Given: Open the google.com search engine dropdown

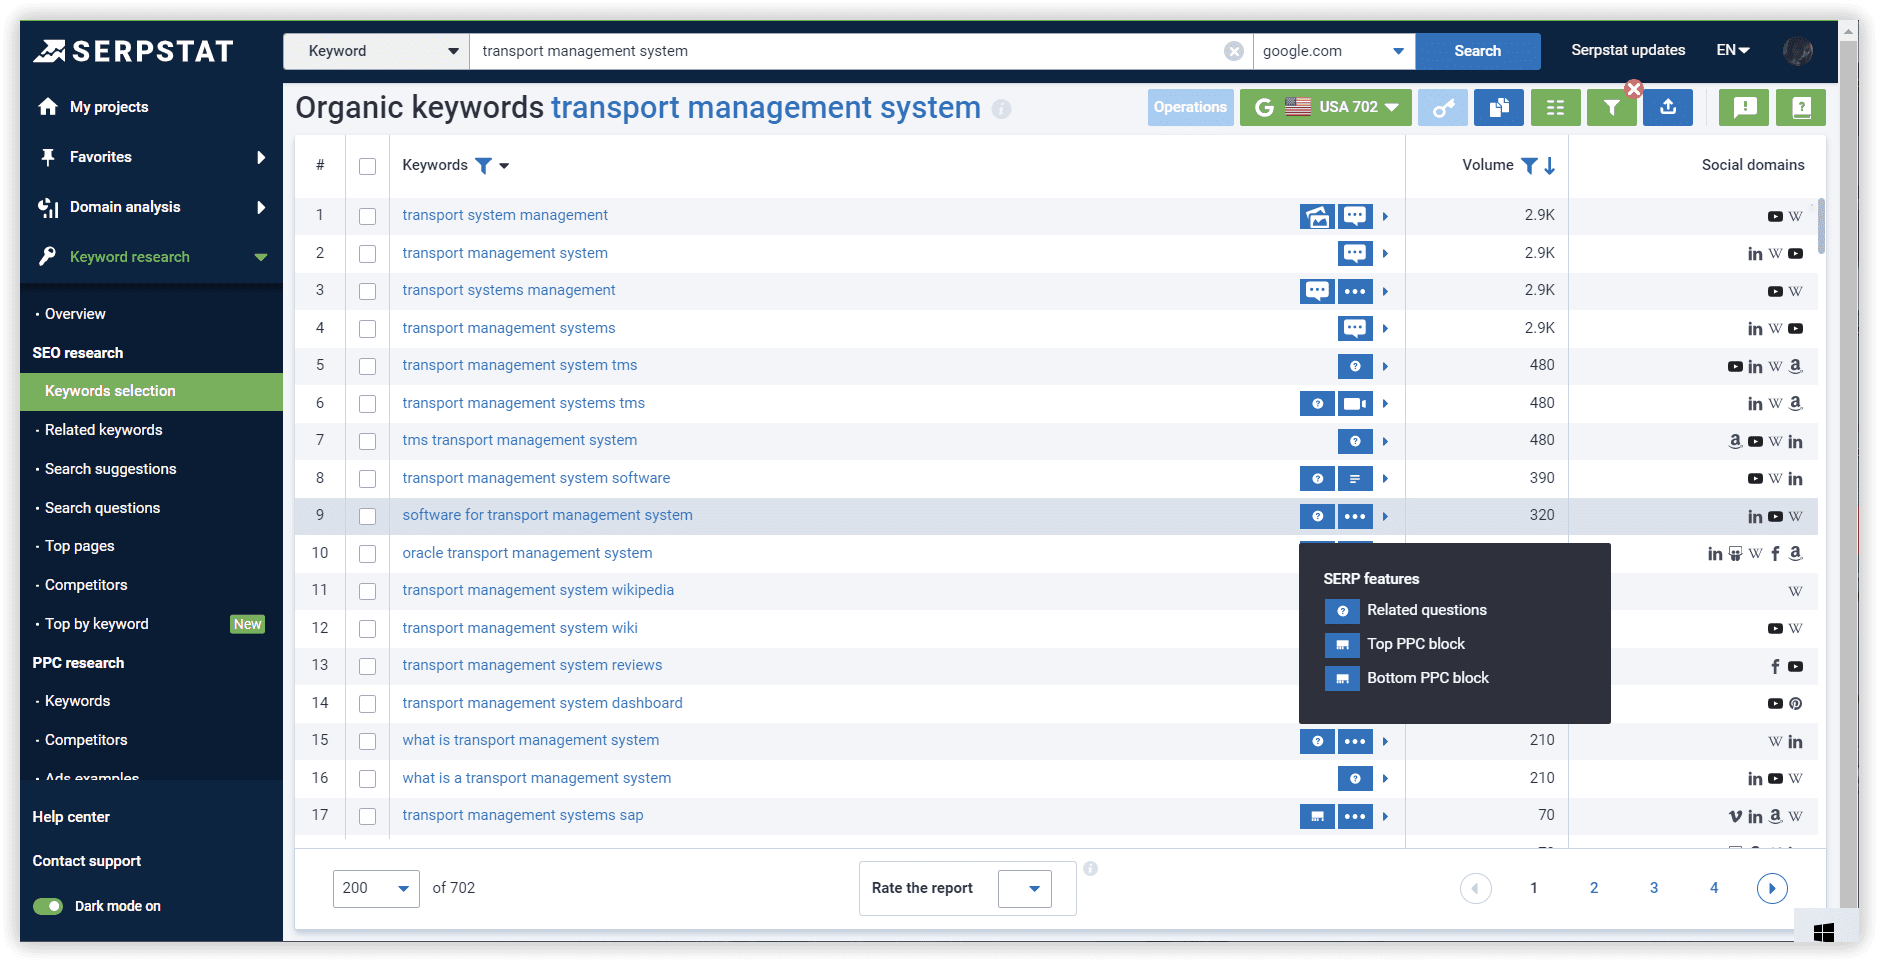Looking at the screenshot, I should point(1333,51).
